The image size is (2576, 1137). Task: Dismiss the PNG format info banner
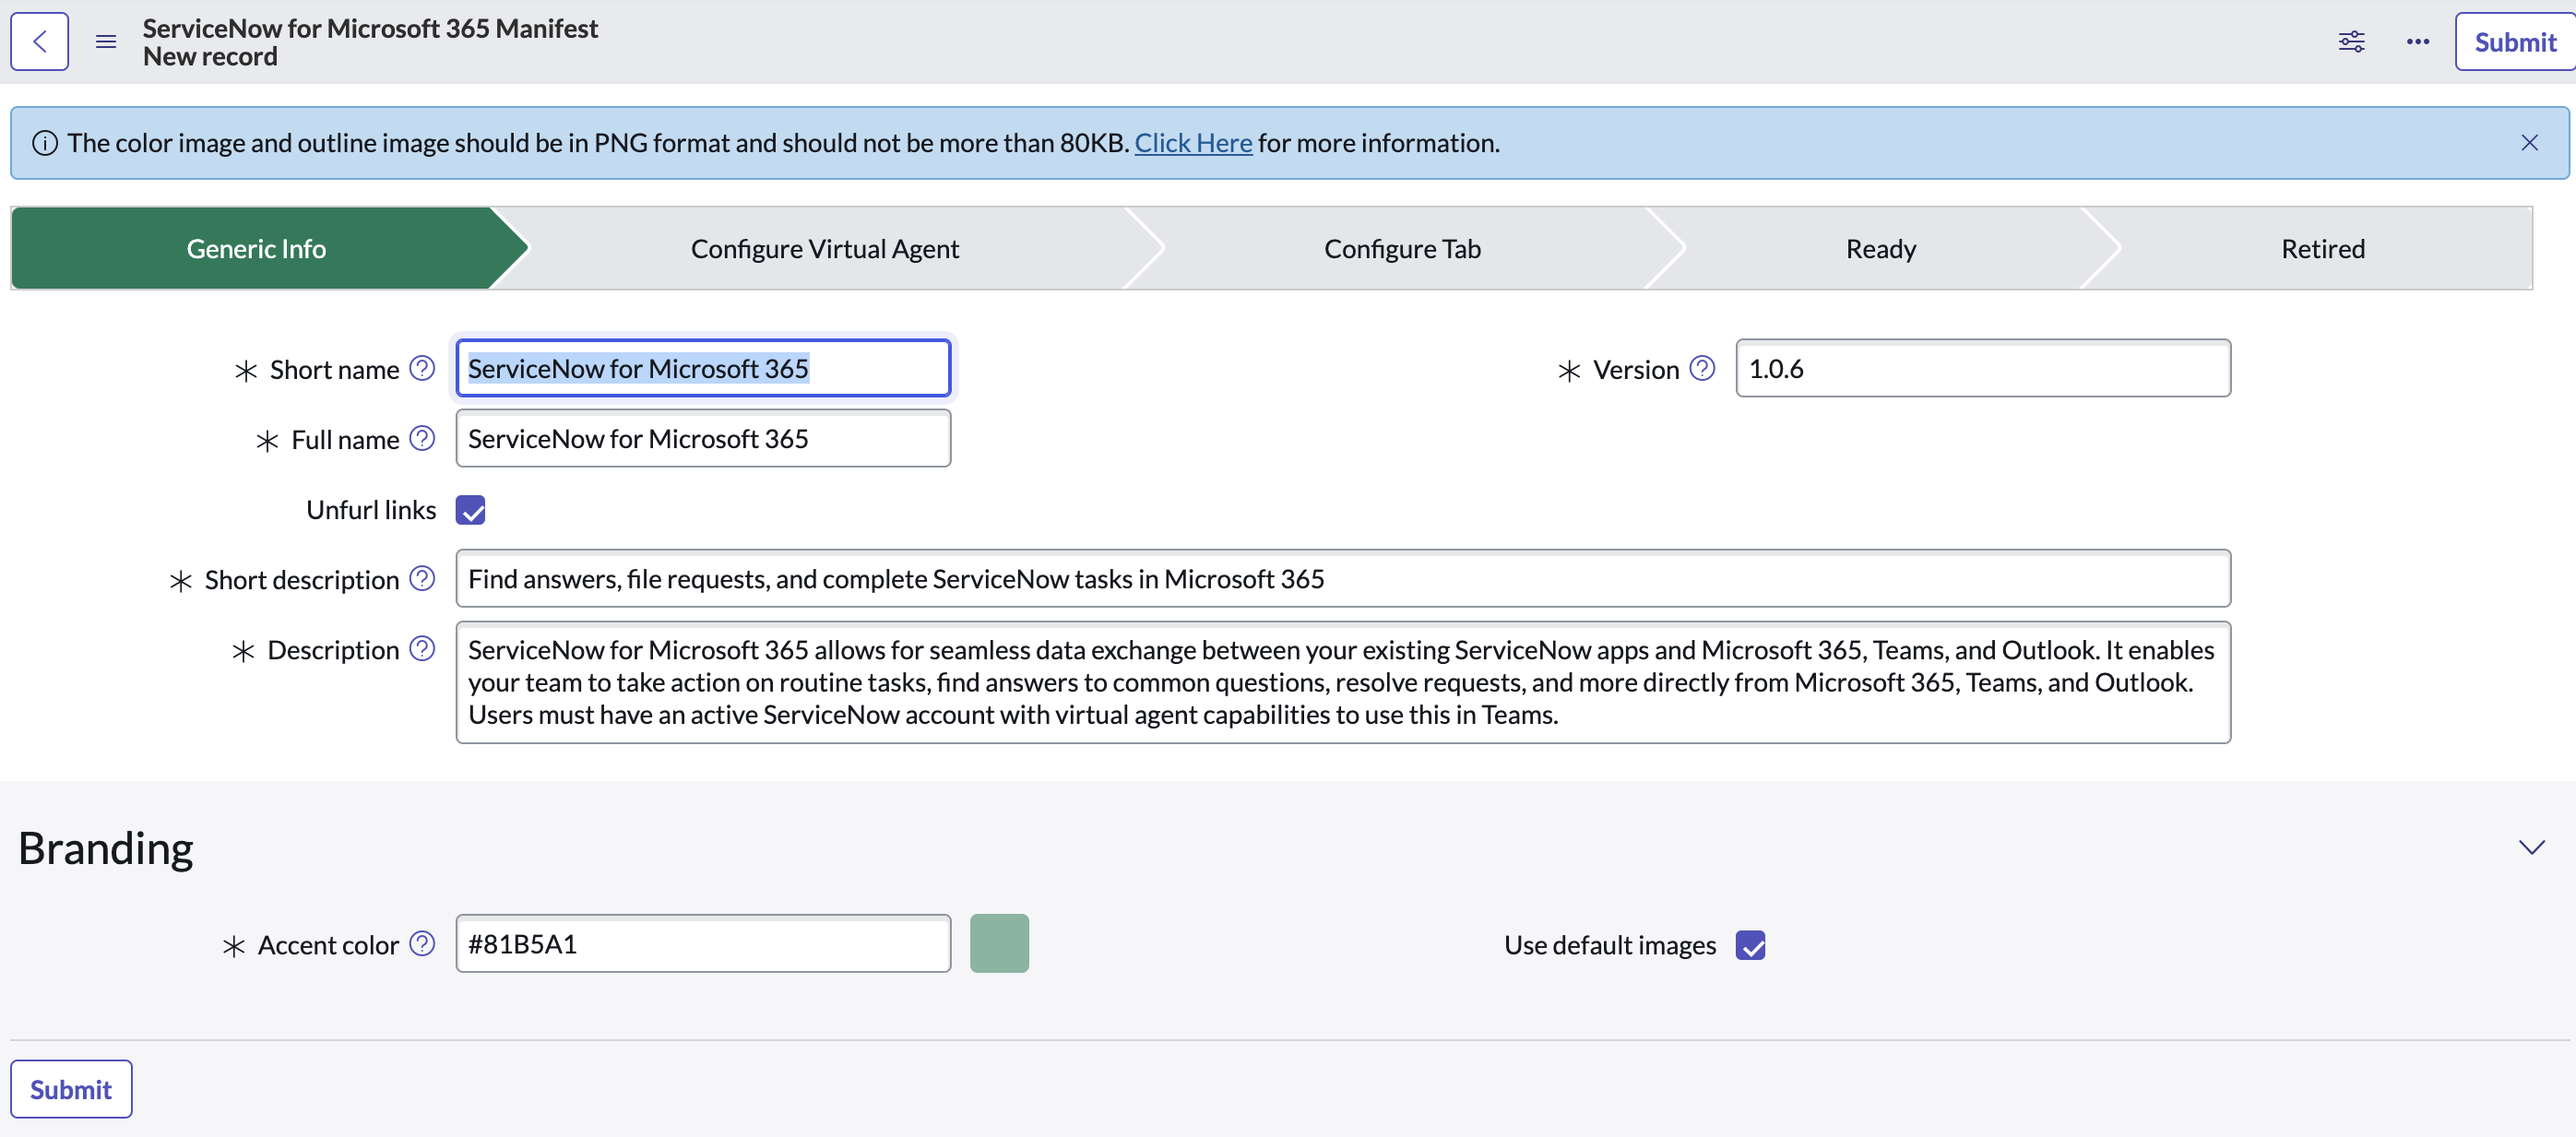pos(2529,143)
